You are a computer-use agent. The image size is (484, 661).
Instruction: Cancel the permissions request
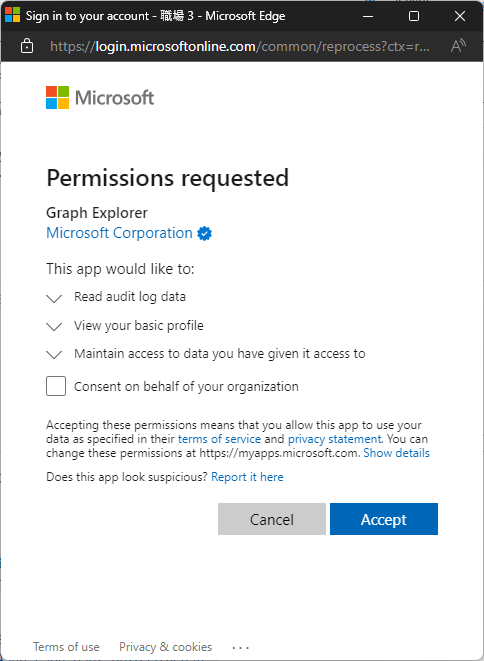pos(272,519)
